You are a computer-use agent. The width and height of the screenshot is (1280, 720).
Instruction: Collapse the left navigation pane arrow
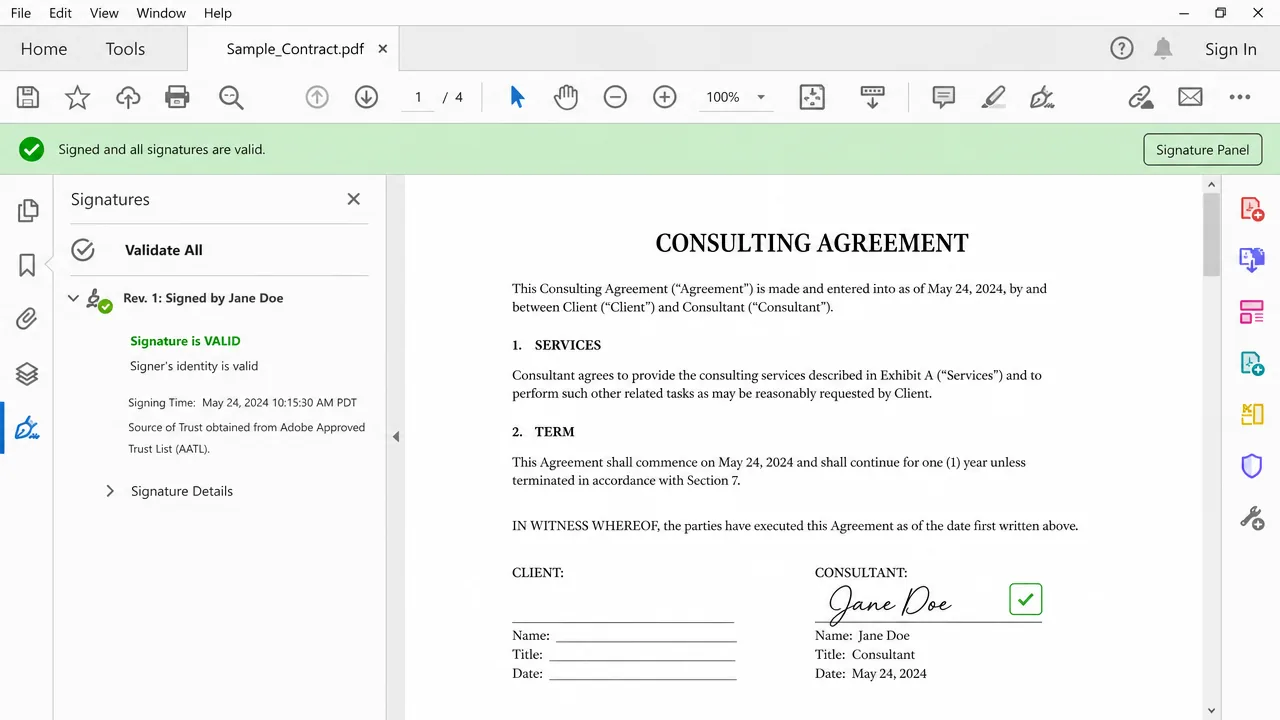396,437
